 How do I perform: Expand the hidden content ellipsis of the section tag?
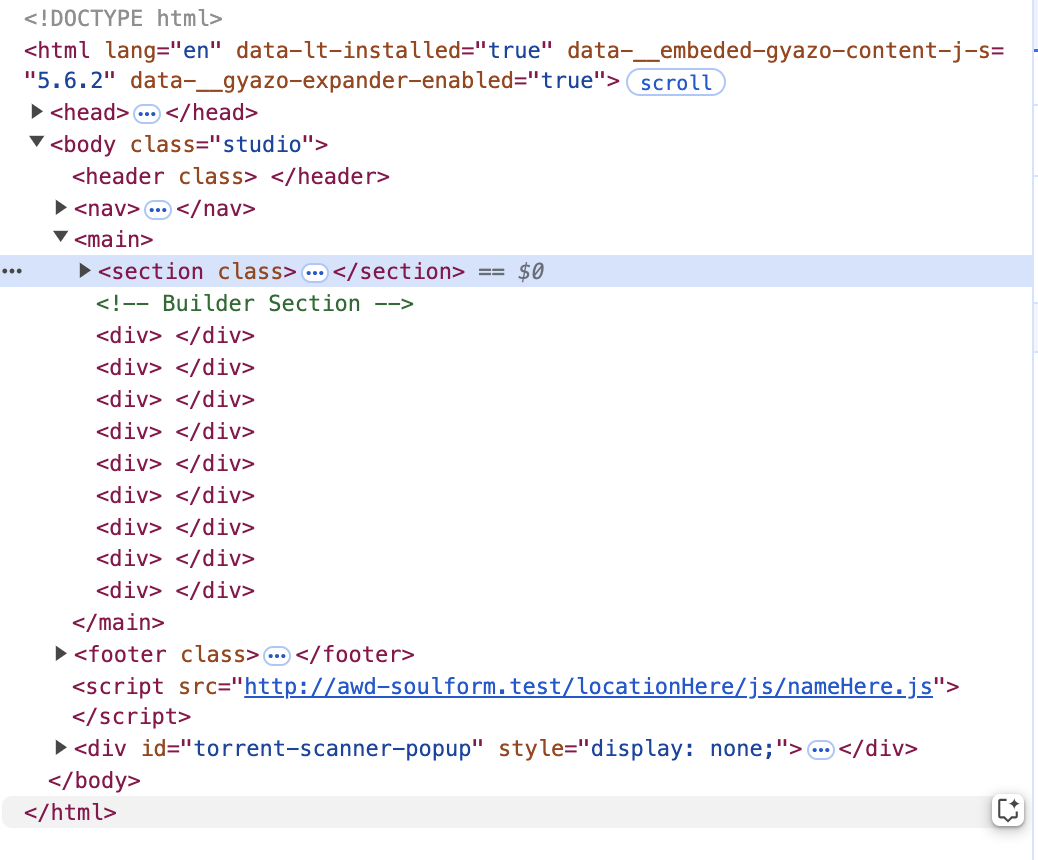[x=315, y=271]
